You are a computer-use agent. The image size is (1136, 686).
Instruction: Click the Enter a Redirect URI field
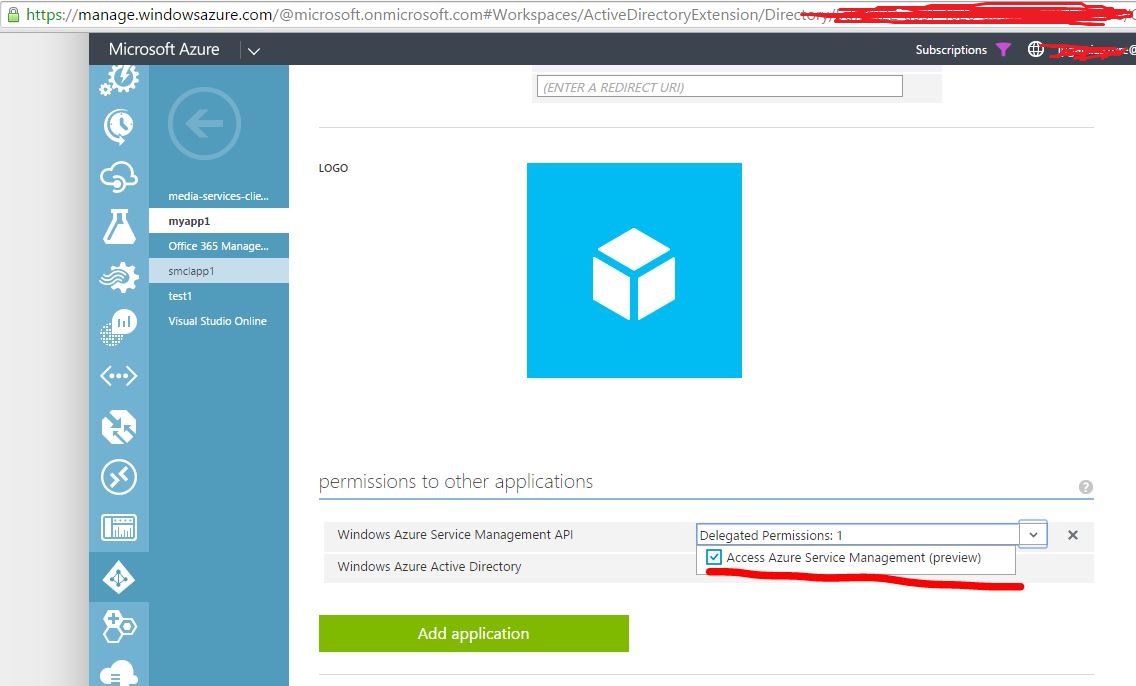(719, 87)
